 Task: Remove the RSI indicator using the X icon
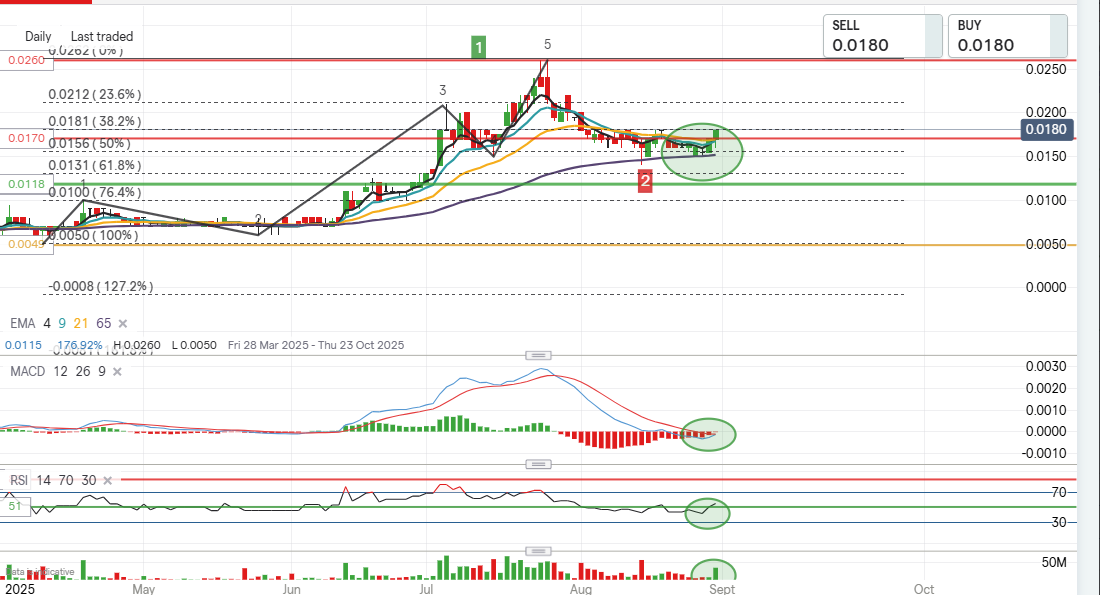(x=107, y=480)
